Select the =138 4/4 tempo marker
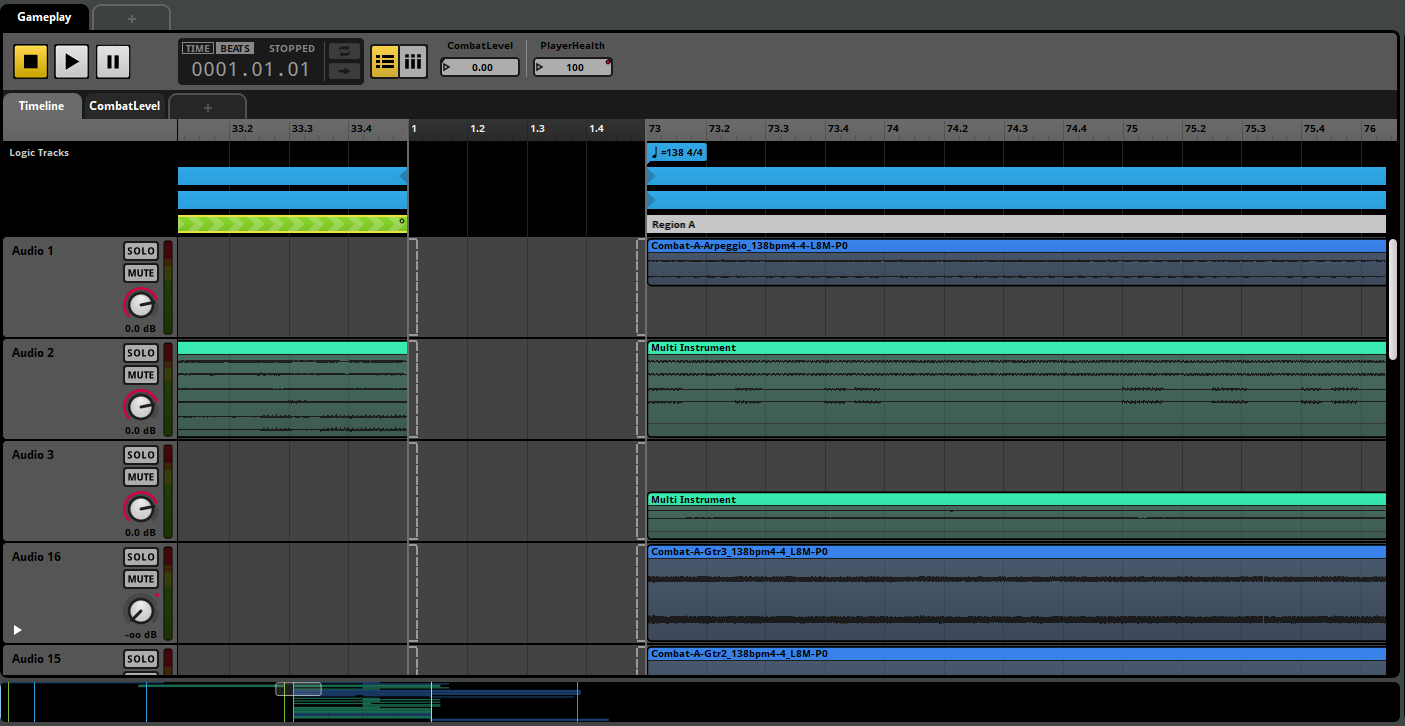 (x=677, y=152)
